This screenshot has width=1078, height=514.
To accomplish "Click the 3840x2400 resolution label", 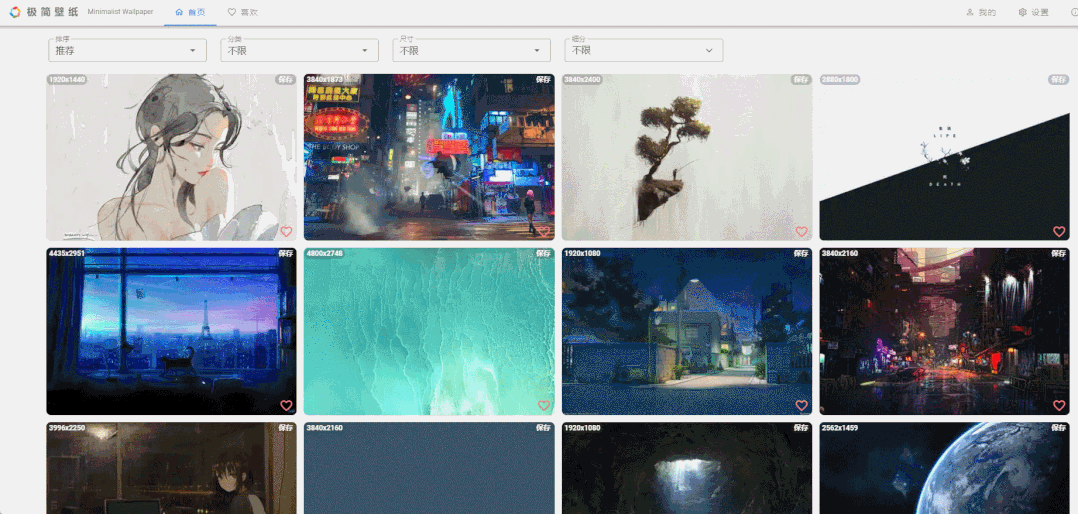I will (x=582, y=80).
